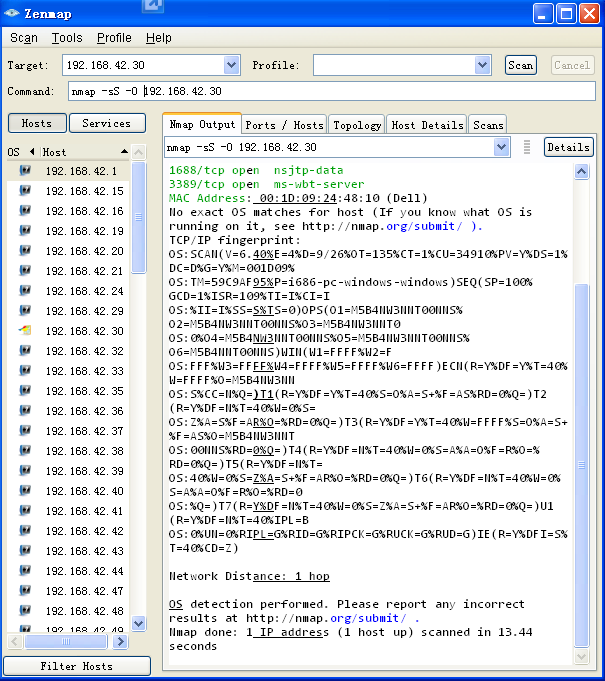This screenshot has width=605, height=681.
Task: Click host list horizontal scrollbar thumb
Action: point(66,641)
